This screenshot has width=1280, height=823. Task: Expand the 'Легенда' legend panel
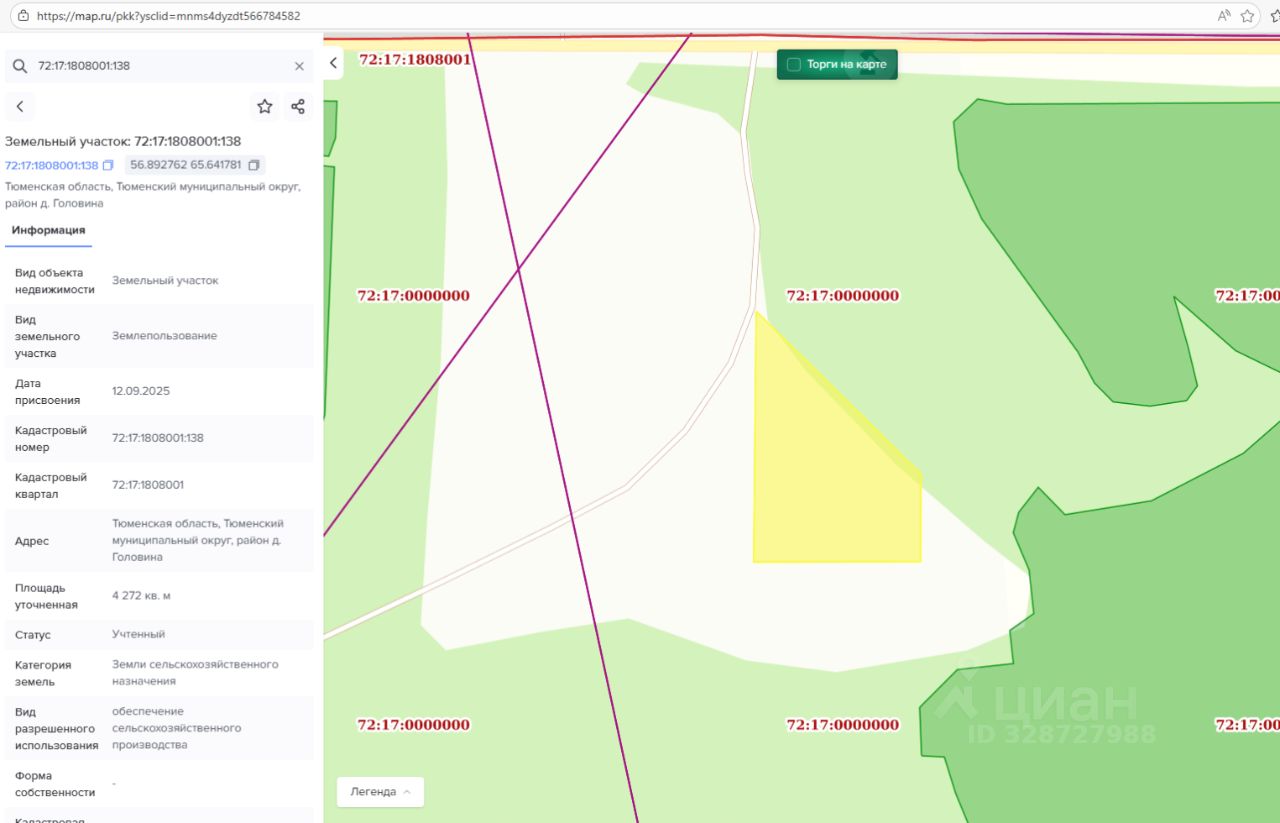tap(380, 792)
